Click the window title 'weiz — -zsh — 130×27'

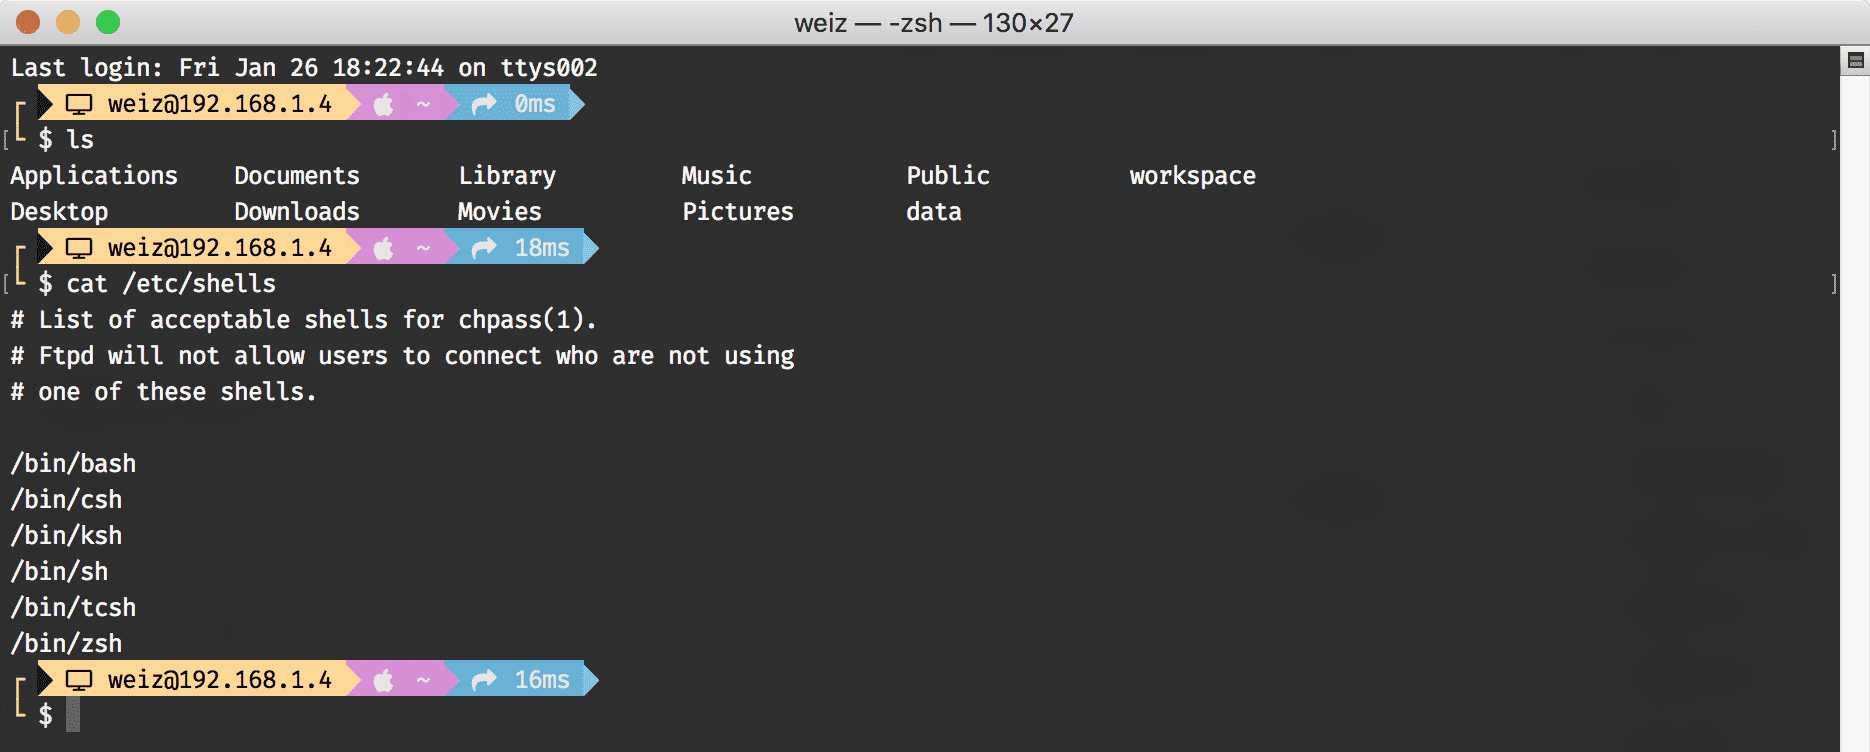coord(934,23)
